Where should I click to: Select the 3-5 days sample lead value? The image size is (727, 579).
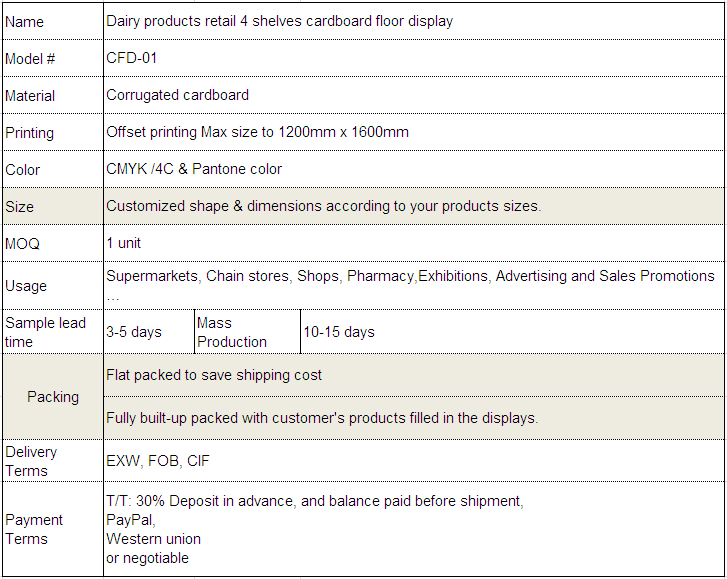point(134,332)
